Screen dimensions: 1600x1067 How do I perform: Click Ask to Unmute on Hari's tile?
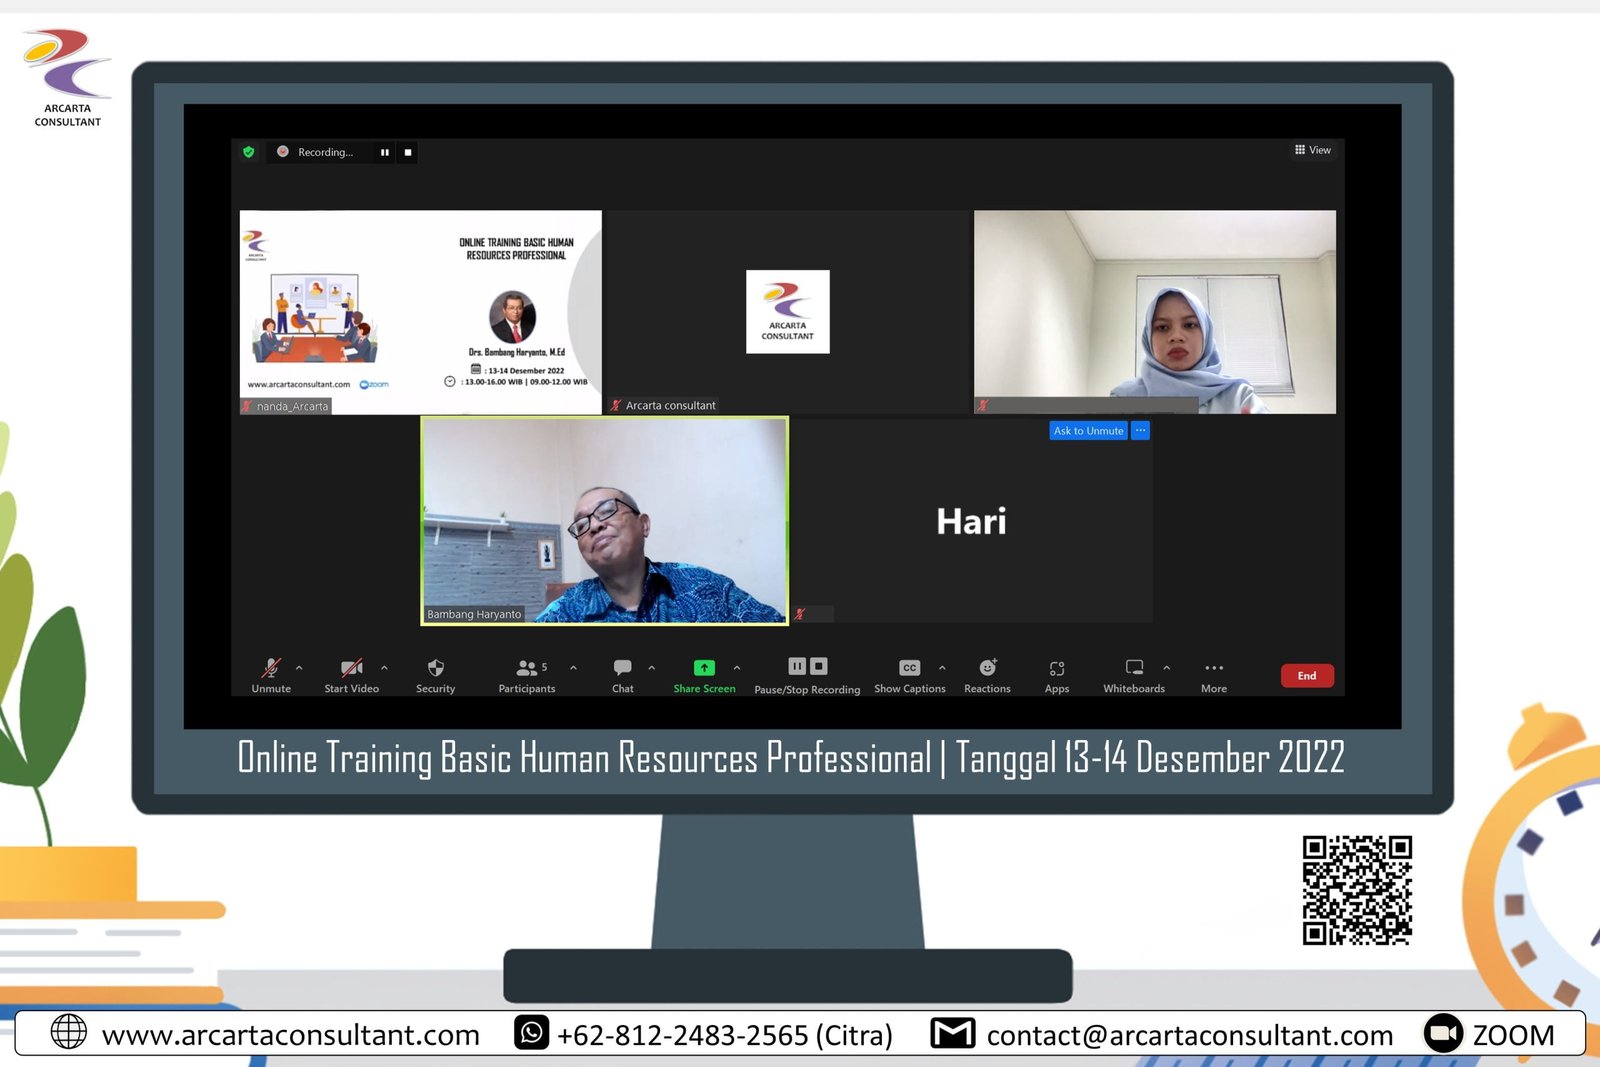point(1088,431)
